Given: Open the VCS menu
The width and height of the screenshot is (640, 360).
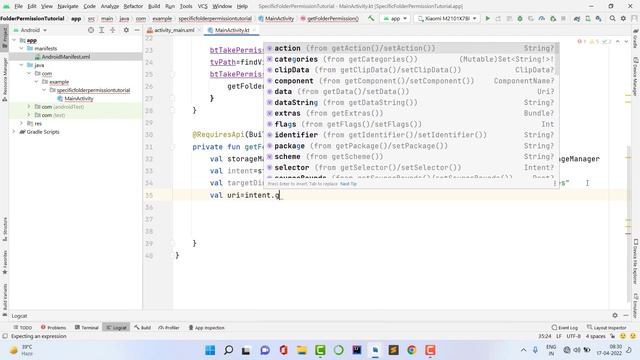Looking at the screenshot, I should [x=202, y=6].
